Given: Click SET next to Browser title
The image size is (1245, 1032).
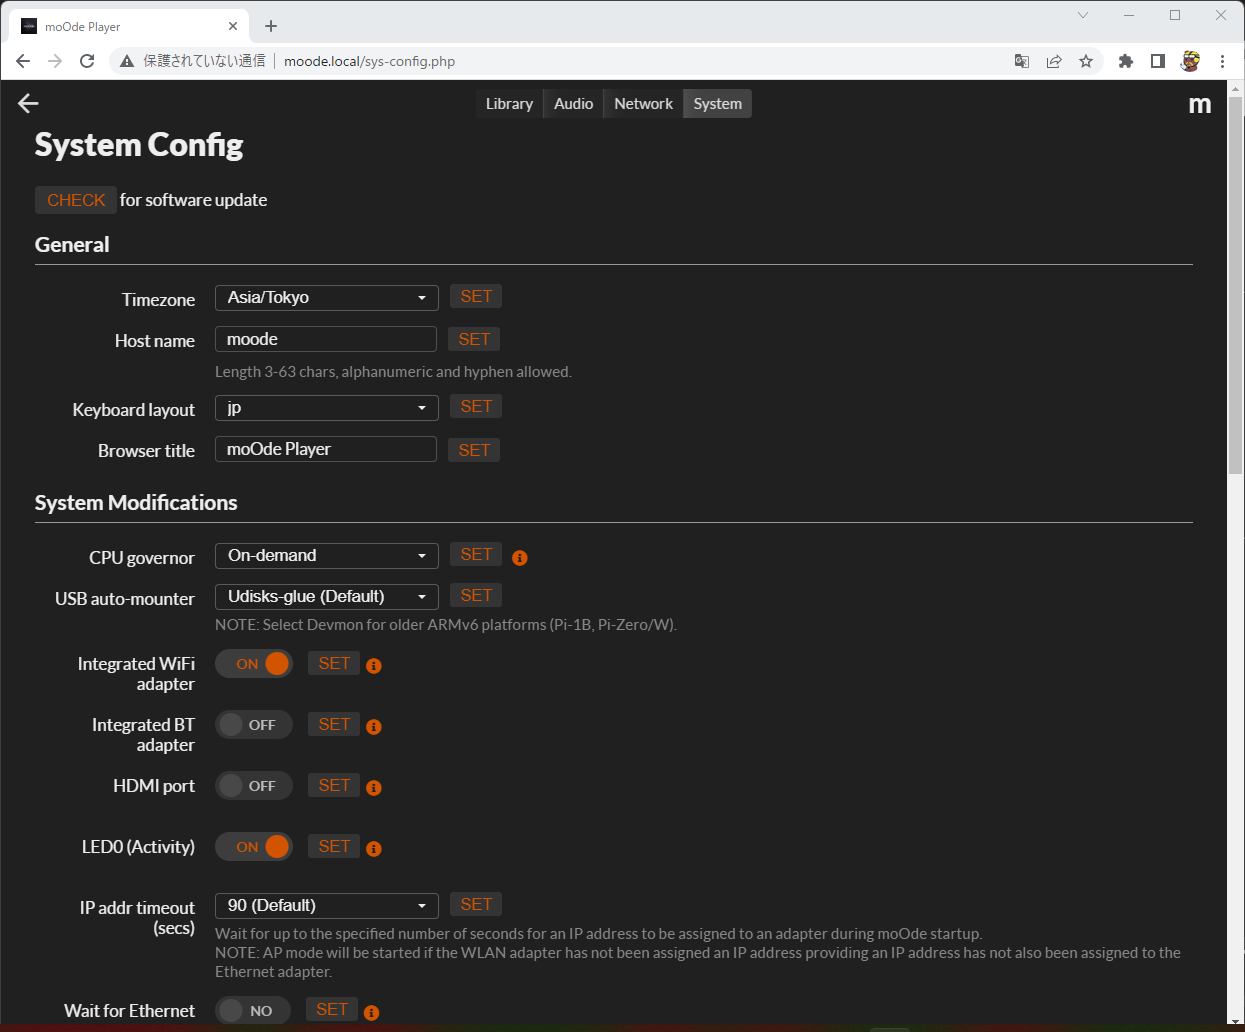Looking at the screenshot, I should point(474,451).
